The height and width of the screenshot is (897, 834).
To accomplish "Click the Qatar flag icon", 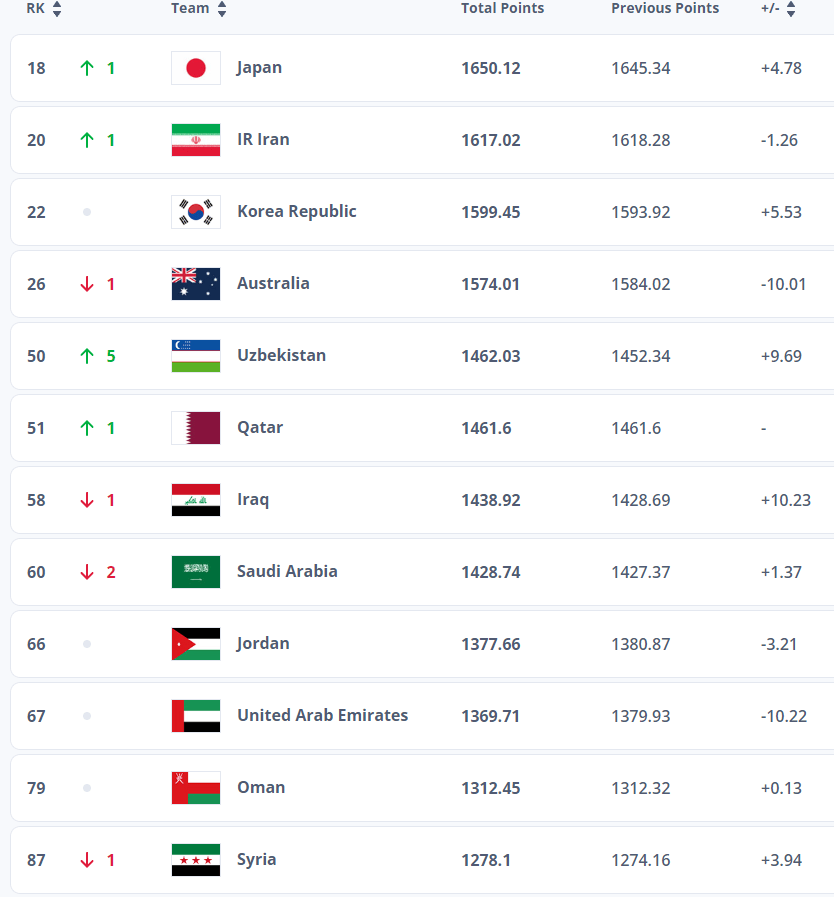I will 196,428.
